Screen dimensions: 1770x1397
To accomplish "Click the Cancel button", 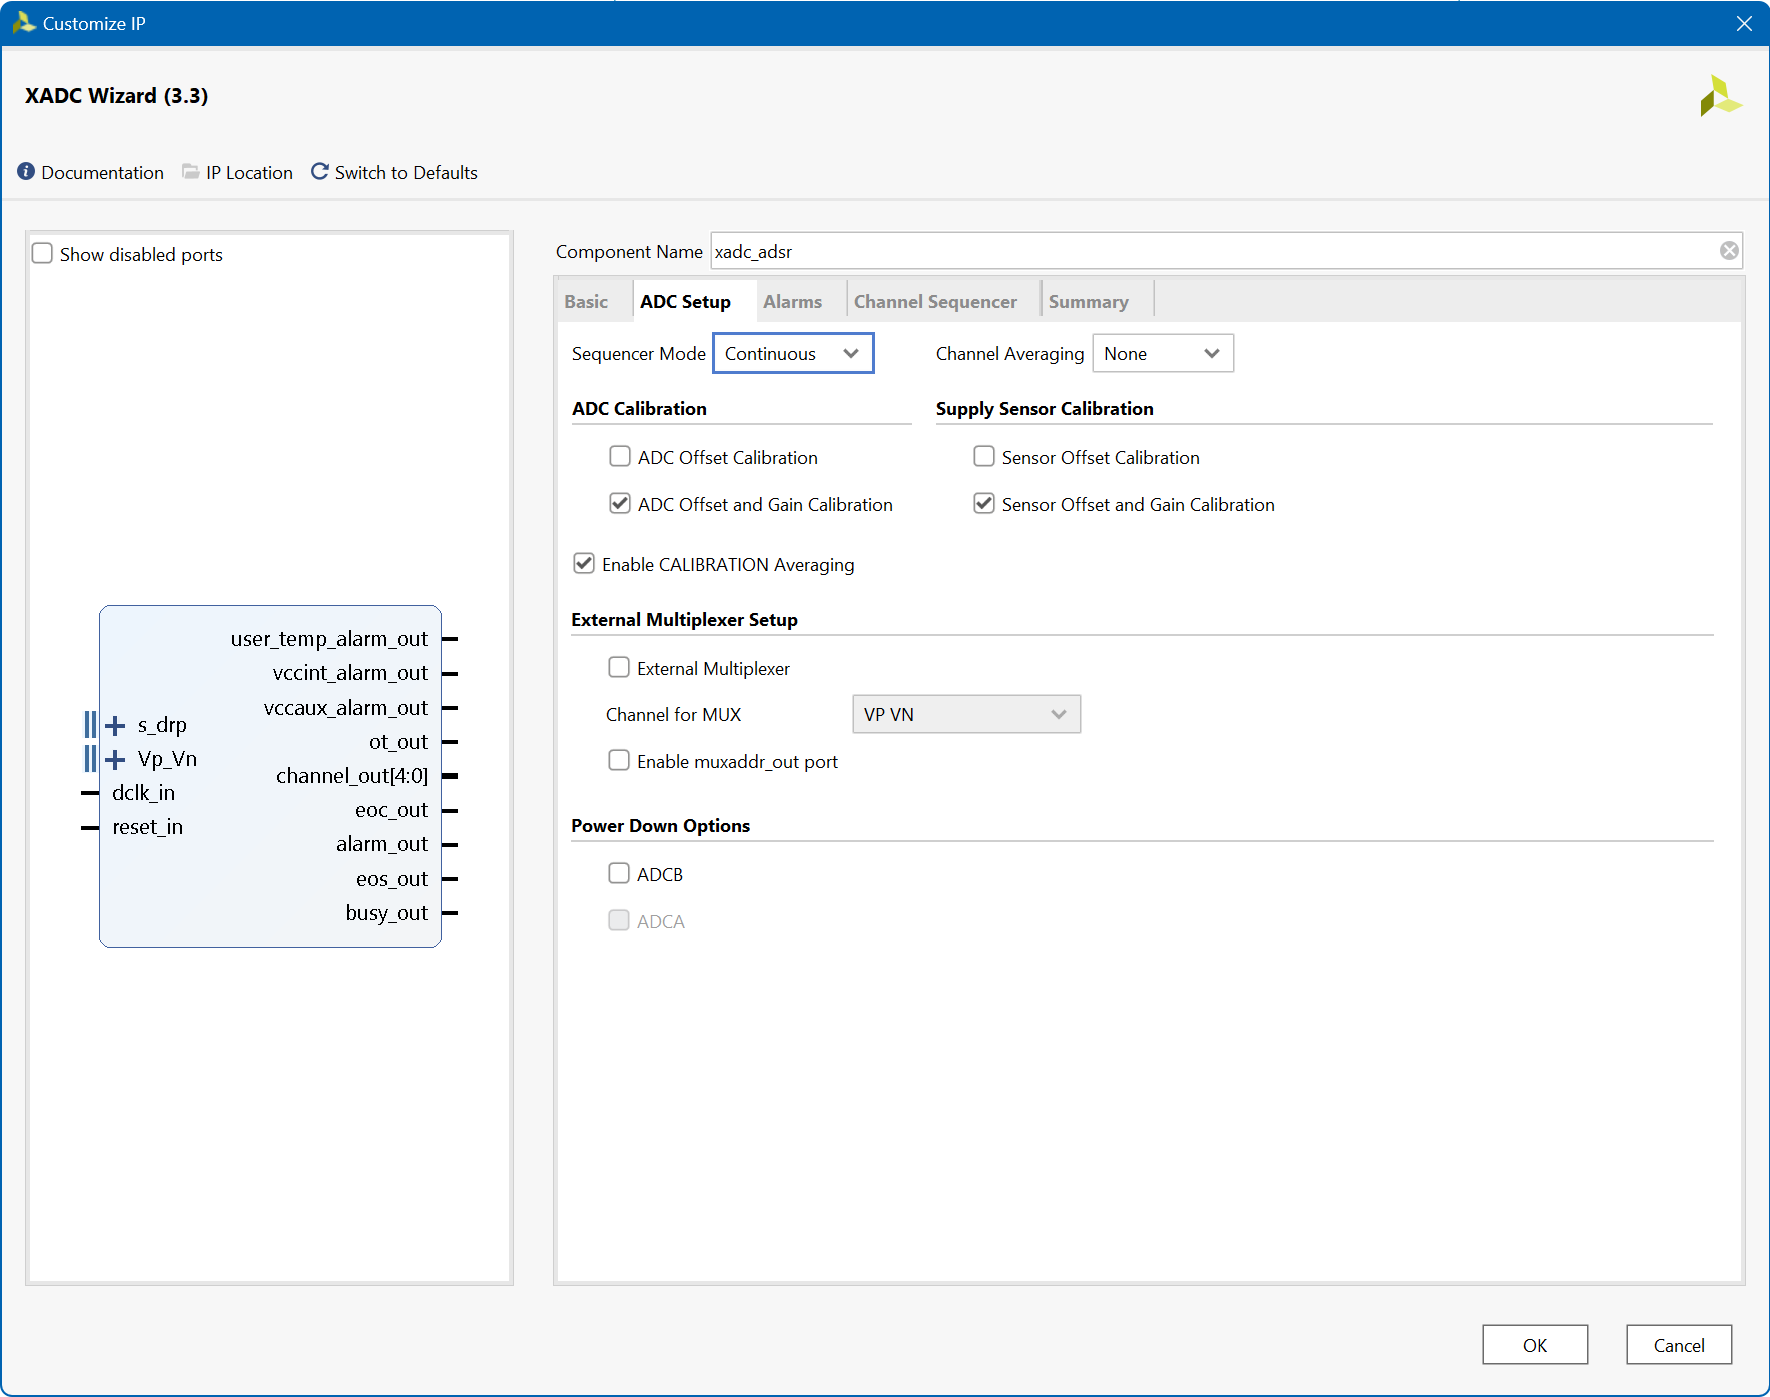I will (1679, 1345).
